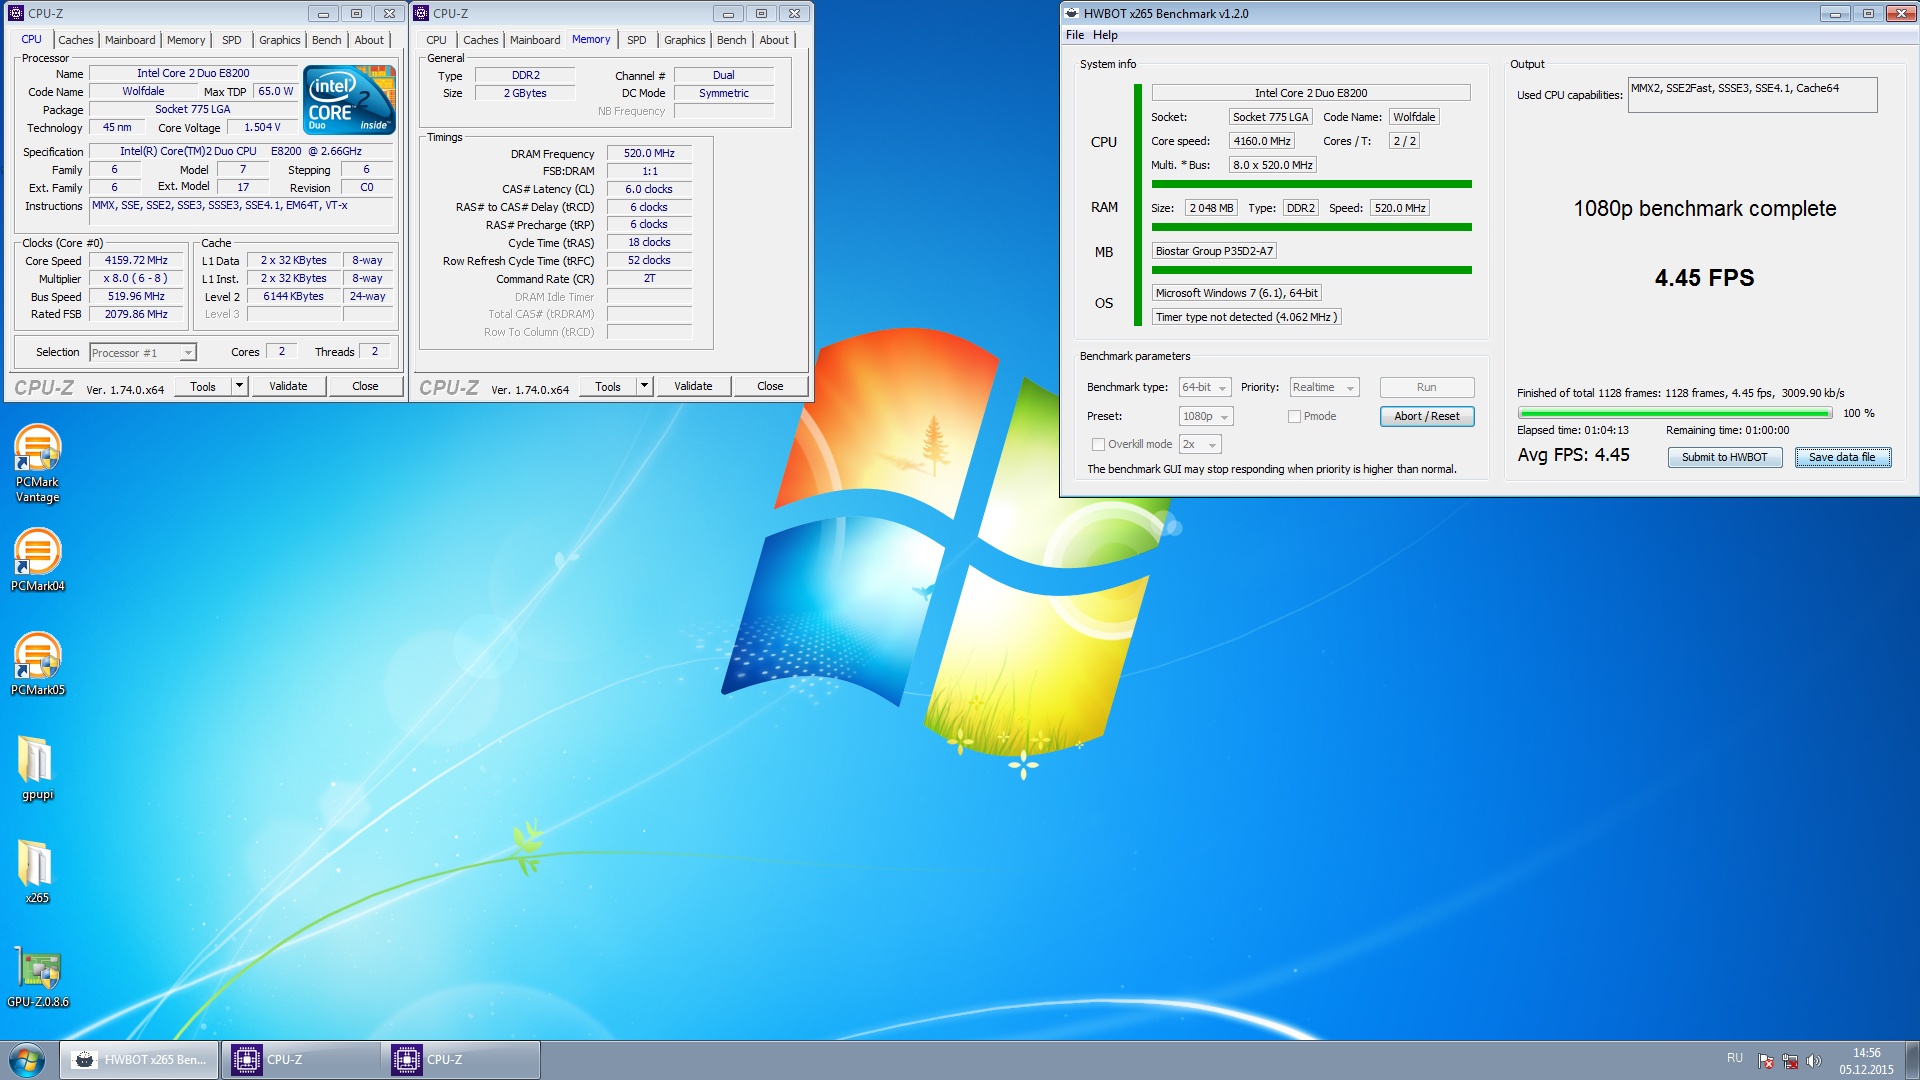Open the system clock showing 14:56
This screenshot has height=1080, width=1920.
(1866, 1061)
